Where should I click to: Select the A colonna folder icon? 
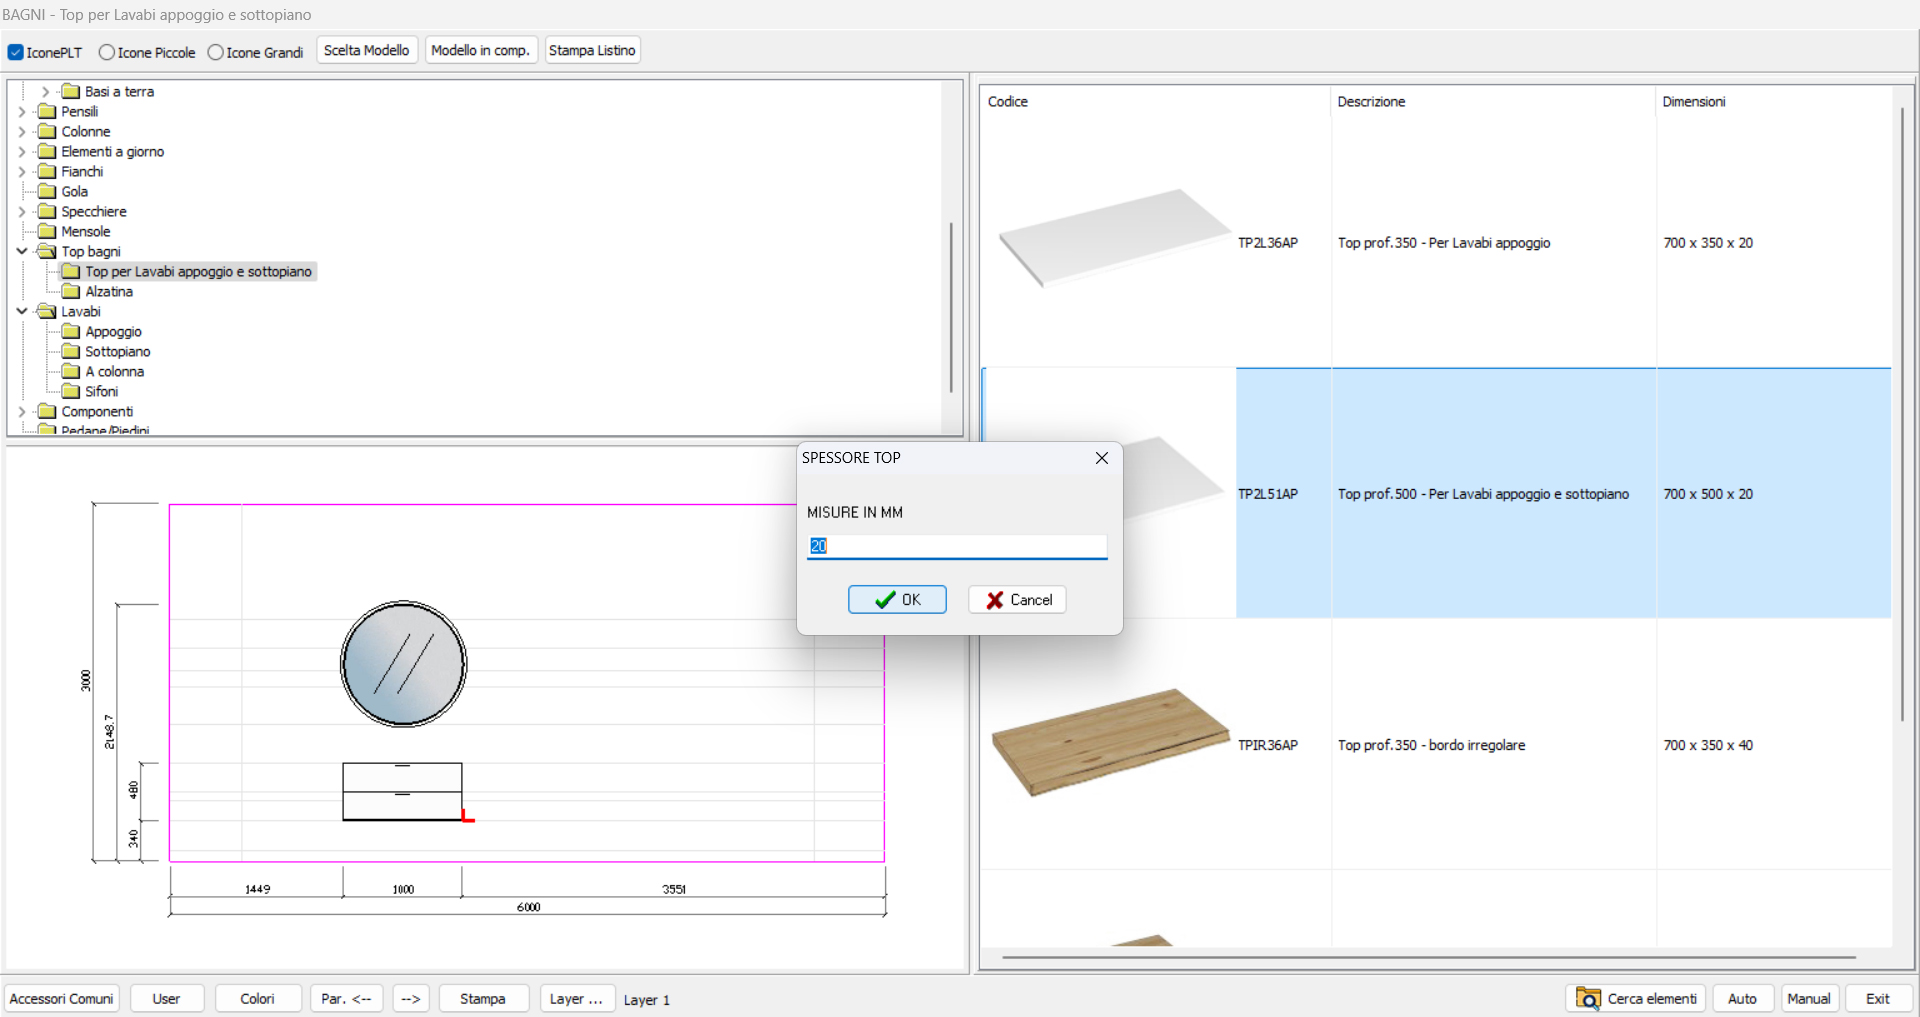pos(71,371)
